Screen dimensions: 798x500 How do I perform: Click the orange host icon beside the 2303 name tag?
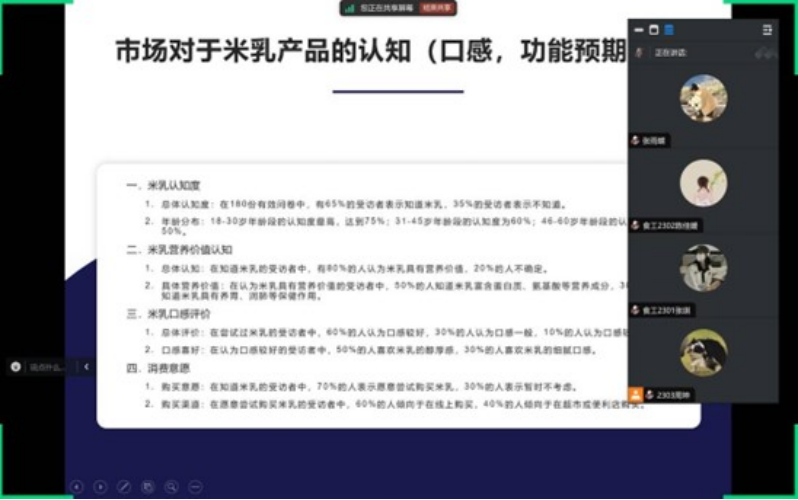click(636, 395)
